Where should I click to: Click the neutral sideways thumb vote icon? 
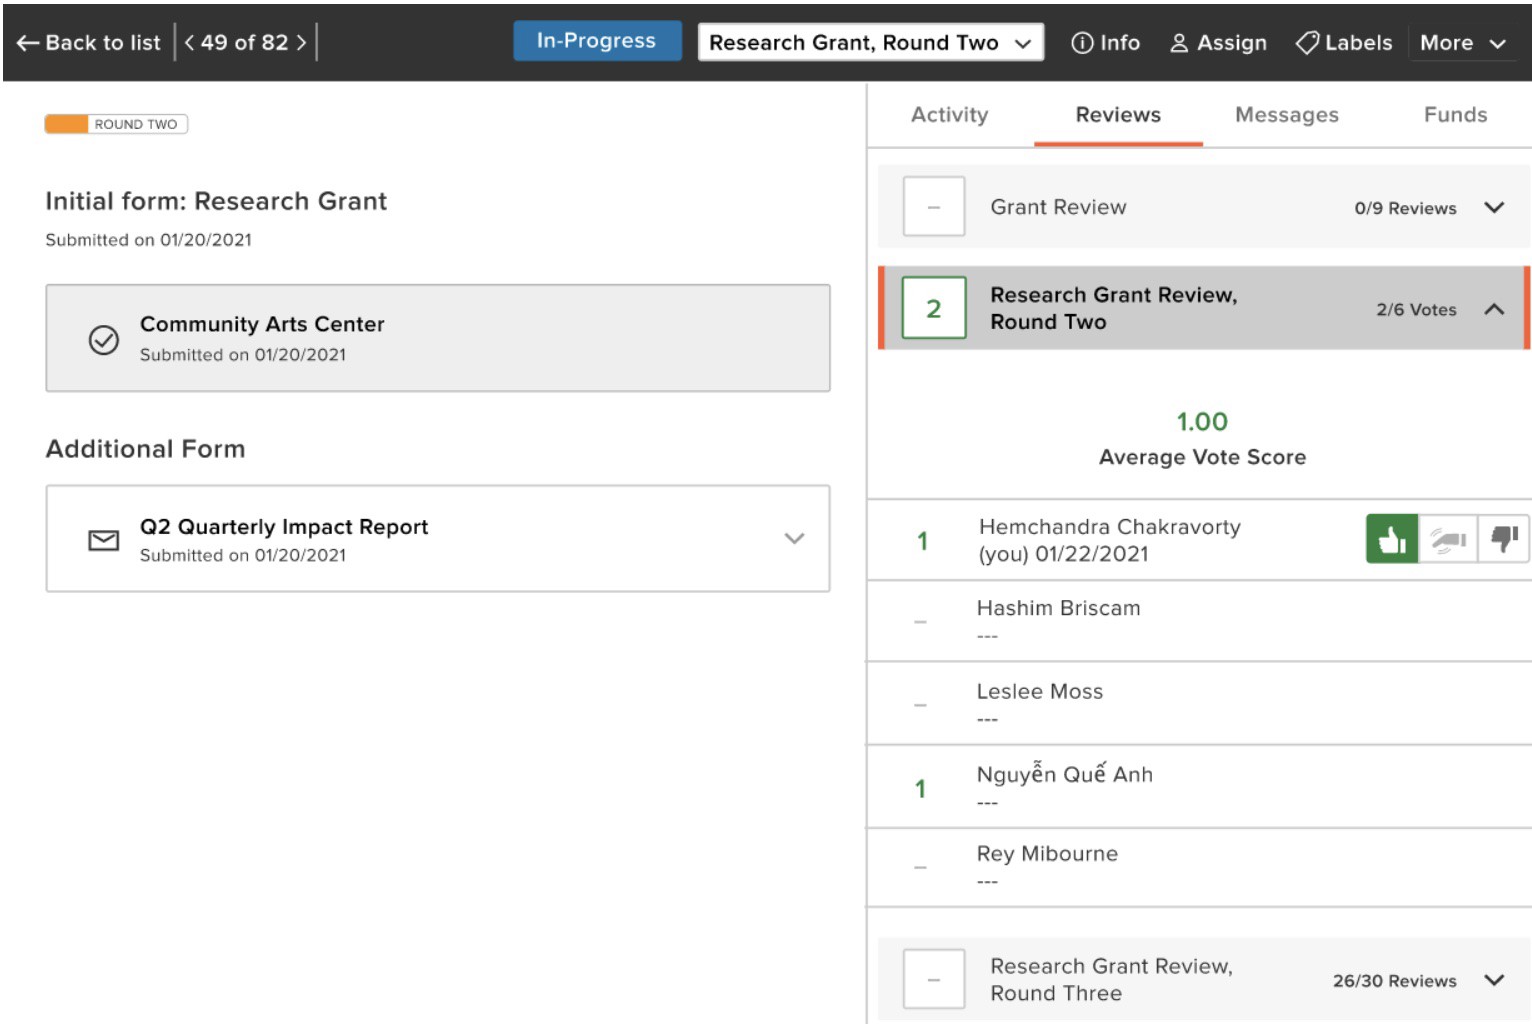click(x=1447, y=540)
